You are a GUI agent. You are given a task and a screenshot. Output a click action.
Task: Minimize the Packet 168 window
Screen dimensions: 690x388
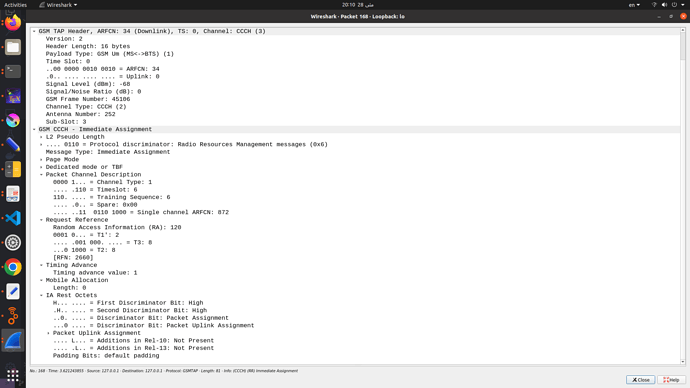(659, 16)
